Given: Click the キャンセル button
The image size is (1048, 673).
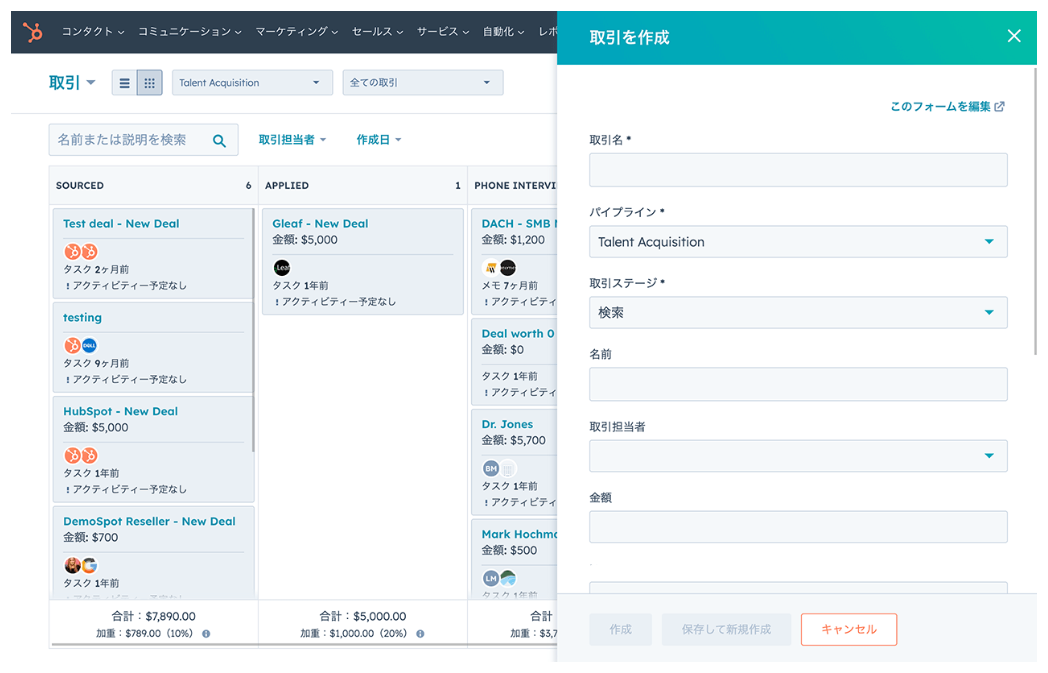Looking at the screenshot, I should click(848, 629).
